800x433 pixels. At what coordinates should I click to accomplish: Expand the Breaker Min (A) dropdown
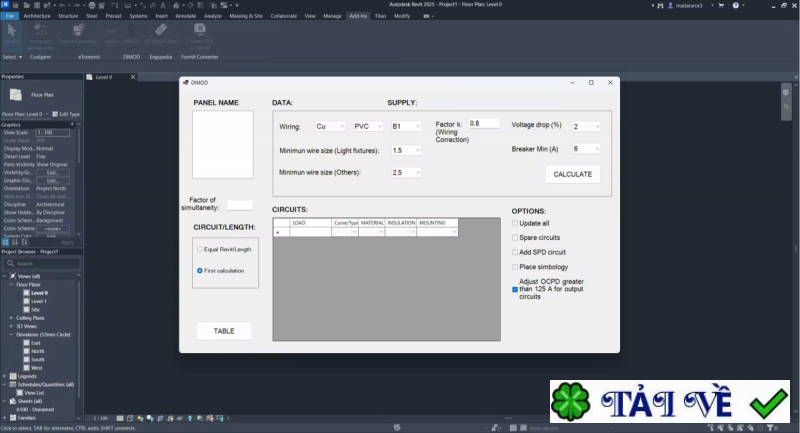[586, 148]
